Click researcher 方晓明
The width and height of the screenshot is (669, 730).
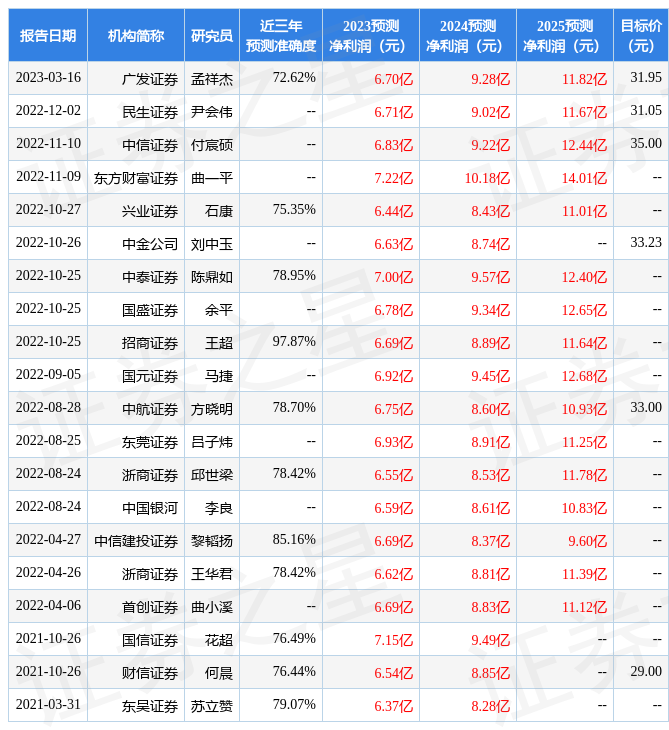[212, 410]
